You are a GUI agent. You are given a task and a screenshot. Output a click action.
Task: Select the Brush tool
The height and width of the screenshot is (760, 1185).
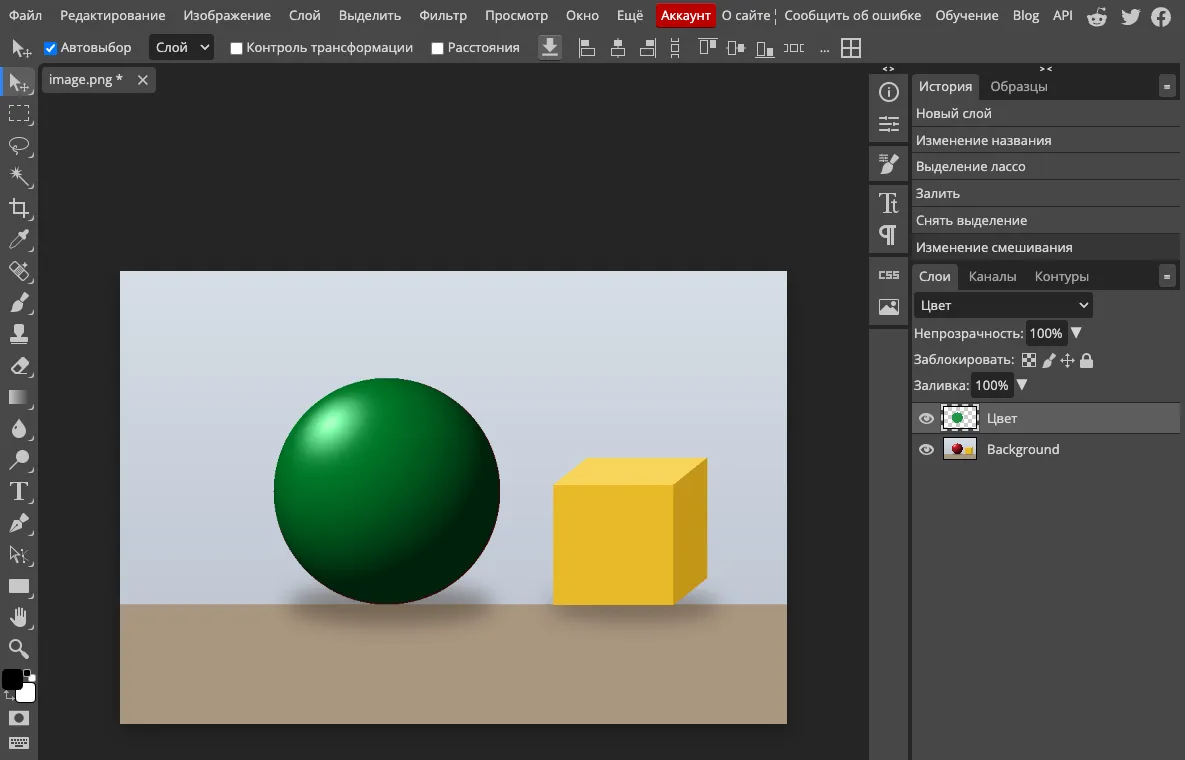19,304
